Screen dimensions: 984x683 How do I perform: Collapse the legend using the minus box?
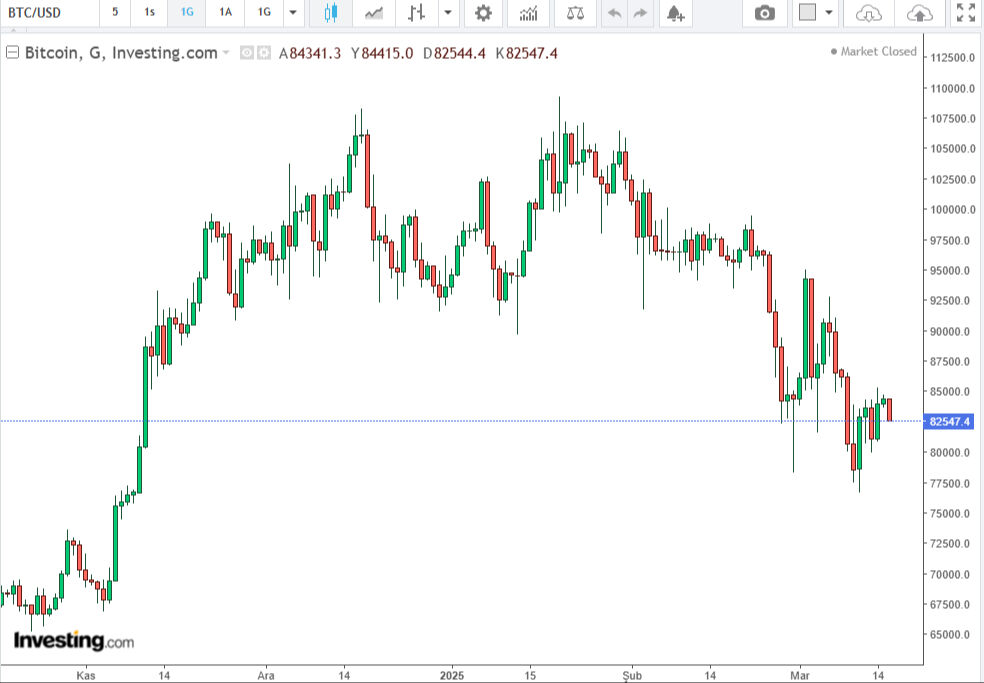(x=12, y=53)
